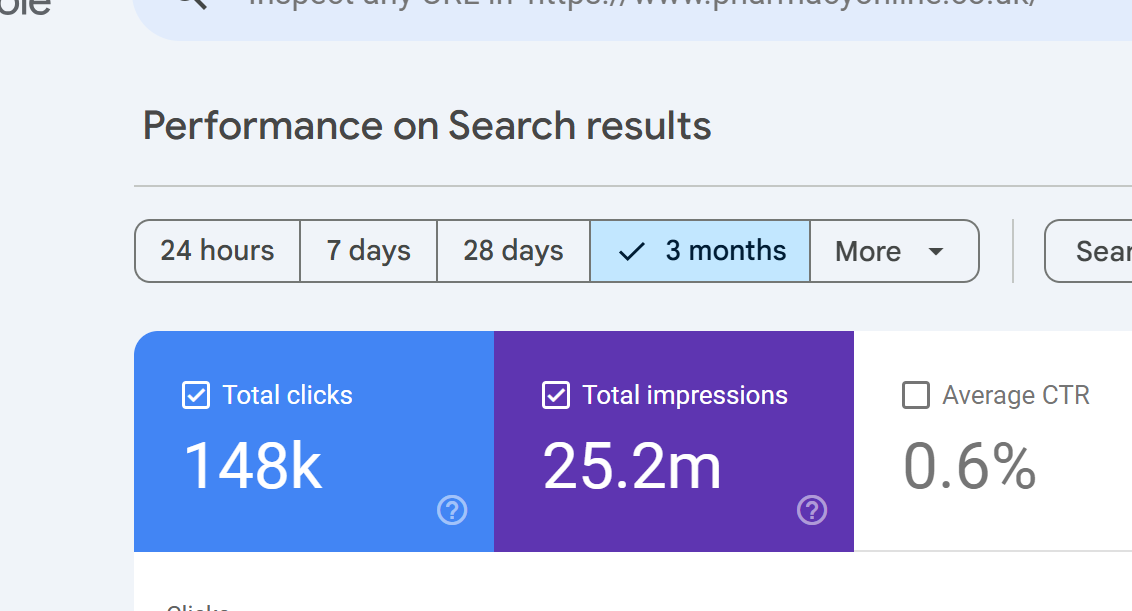
Task: Click the Performance on Search results heading
Action: pos(427,126)
